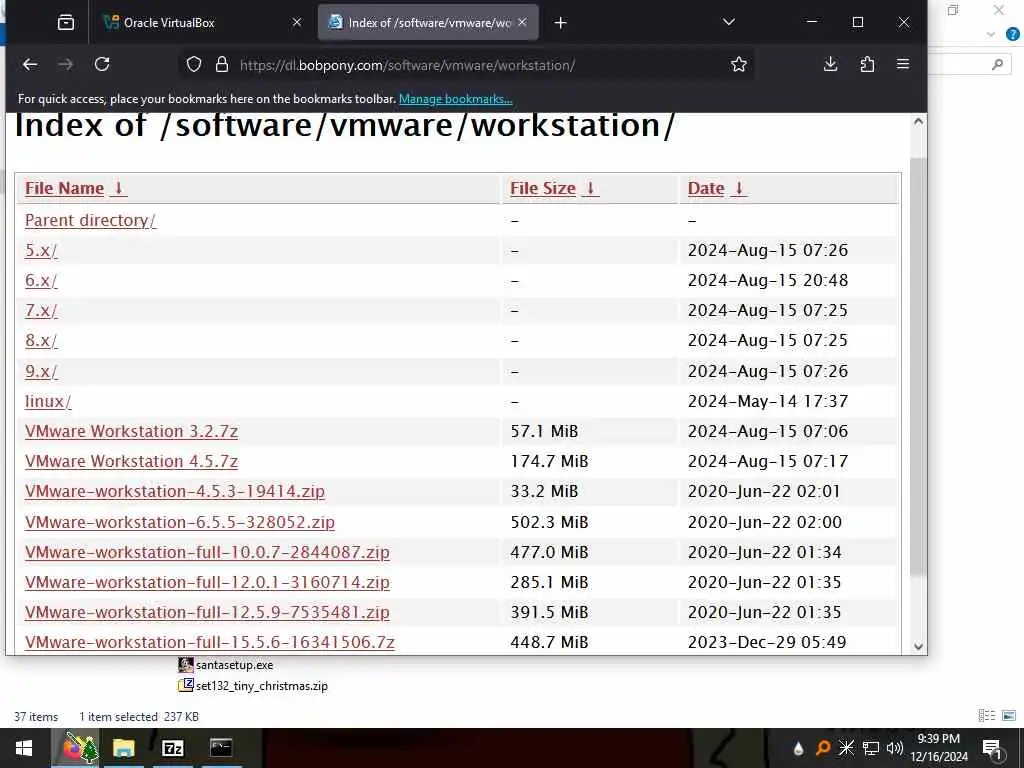Go back to the previous page
Viewport: 1024px width, 768px height.
pyautogui.click(x=30, y=64)
